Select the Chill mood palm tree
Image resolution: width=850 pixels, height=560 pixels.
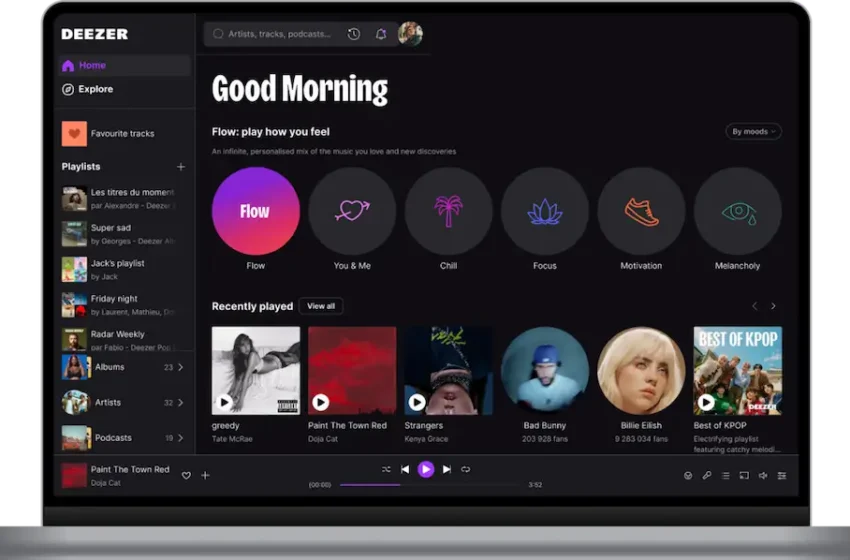448,211
